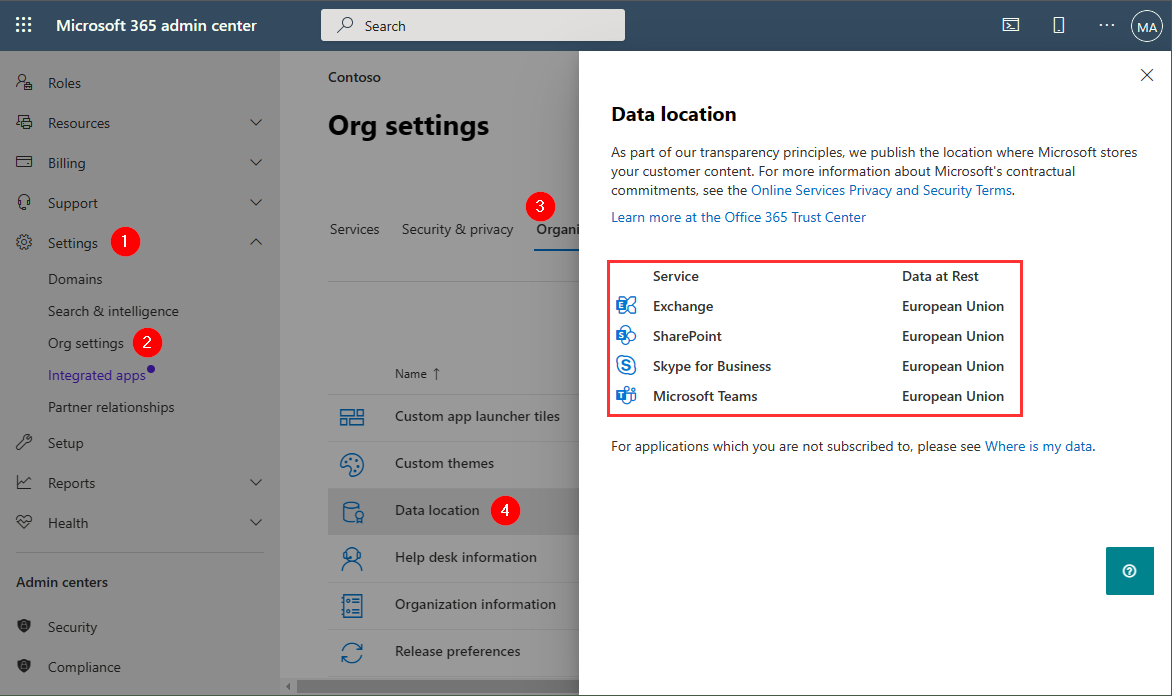The image size is (1172, 696).
Task: Switch to the Security & privacy tab
Action: 457,229
